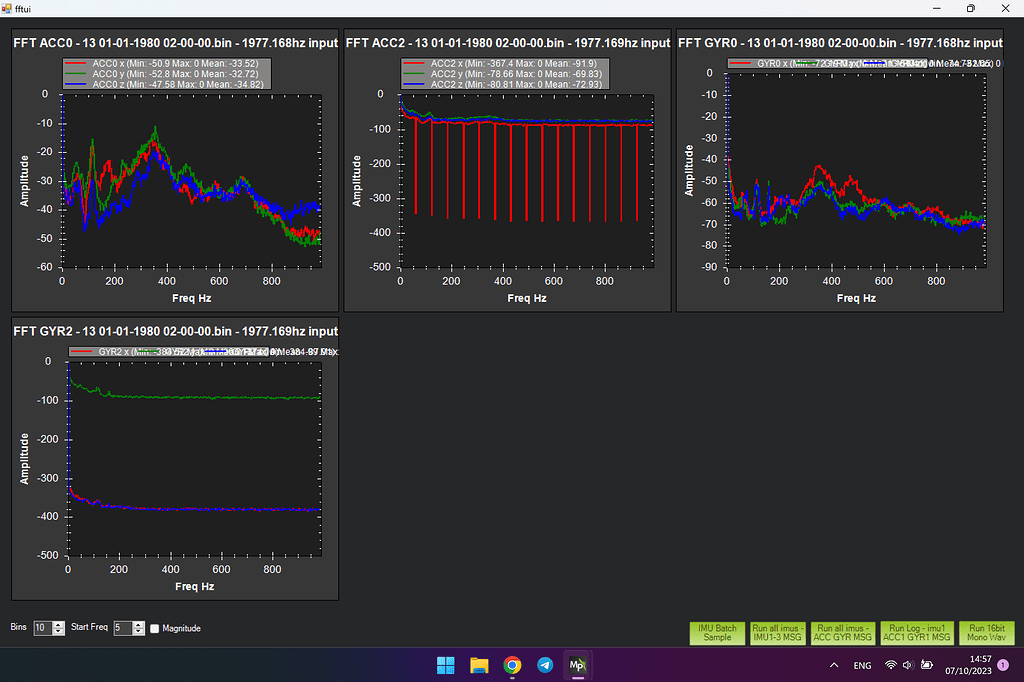The width and height of the screenshot is (1024, 682).
Task: Open the Wi-Fi settings from the tray
Action: (890, 664)
